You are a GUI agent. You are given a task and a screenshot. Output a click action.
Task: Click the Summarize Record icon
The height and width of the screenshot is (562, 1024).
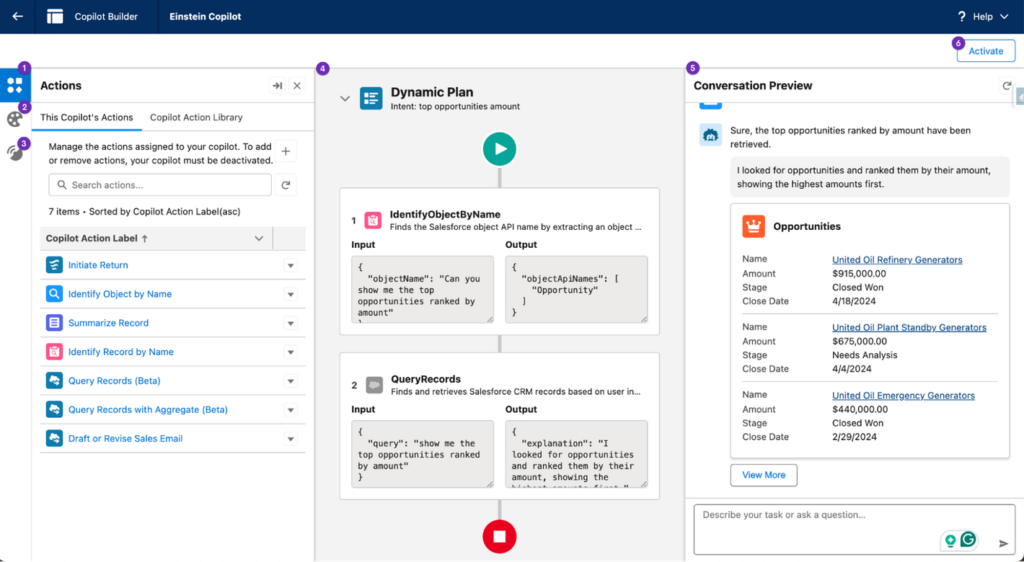pyautogui.click(x=54, y=322)
